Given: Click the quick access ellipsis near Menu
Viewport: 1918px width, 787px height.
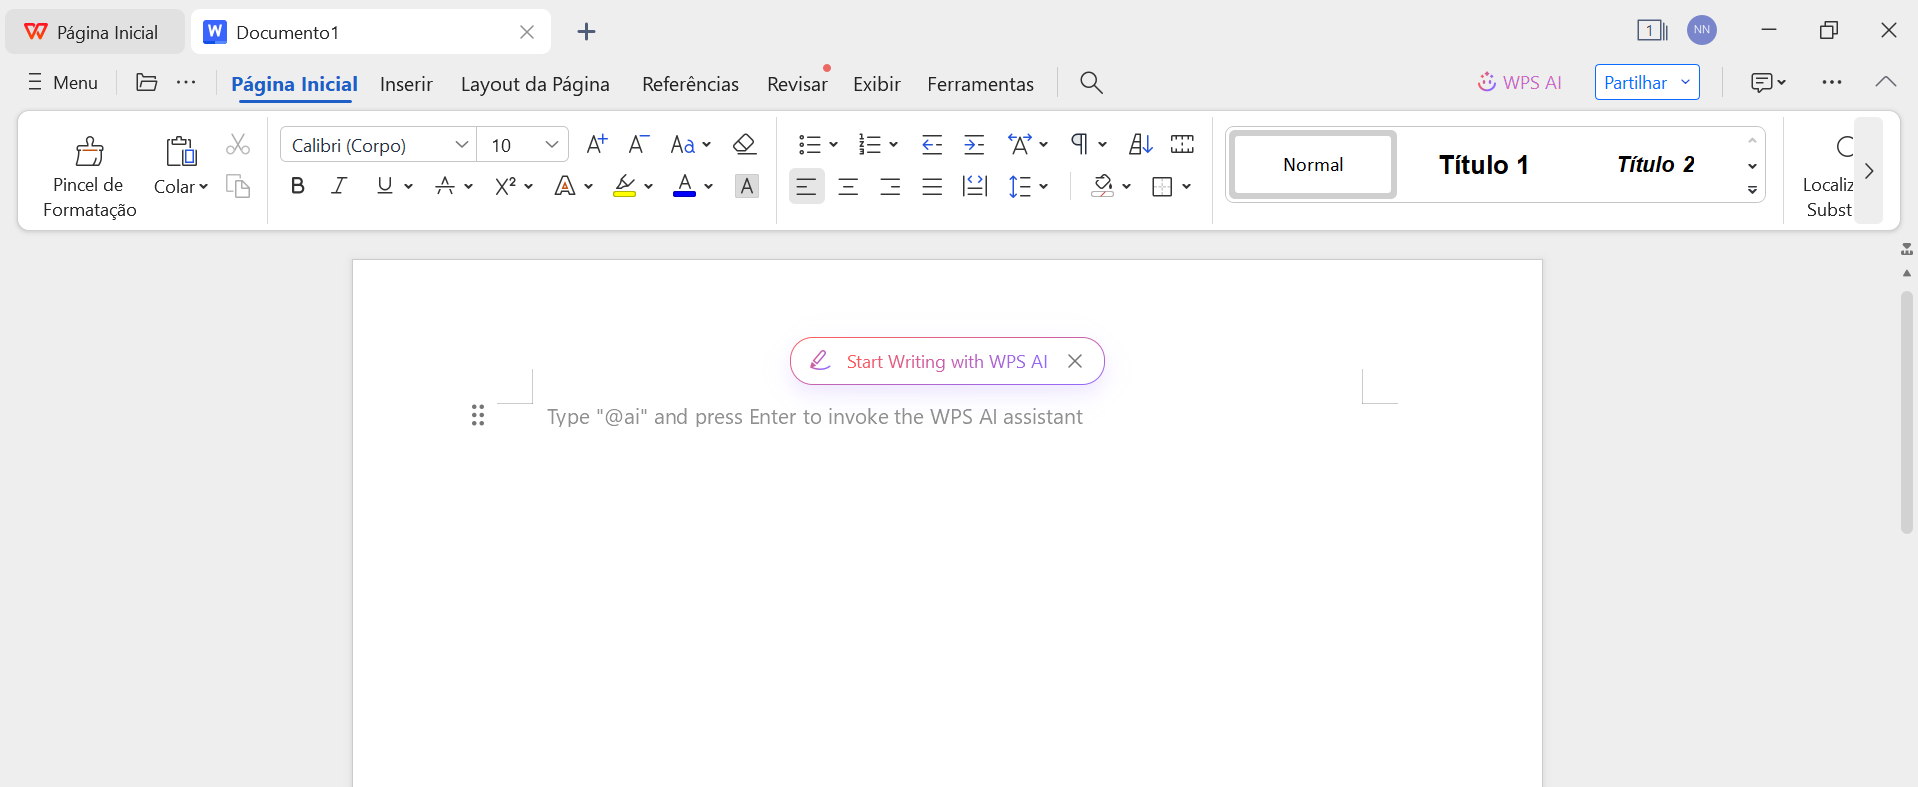Looking at the screenshot, I should tap(186, 82).
